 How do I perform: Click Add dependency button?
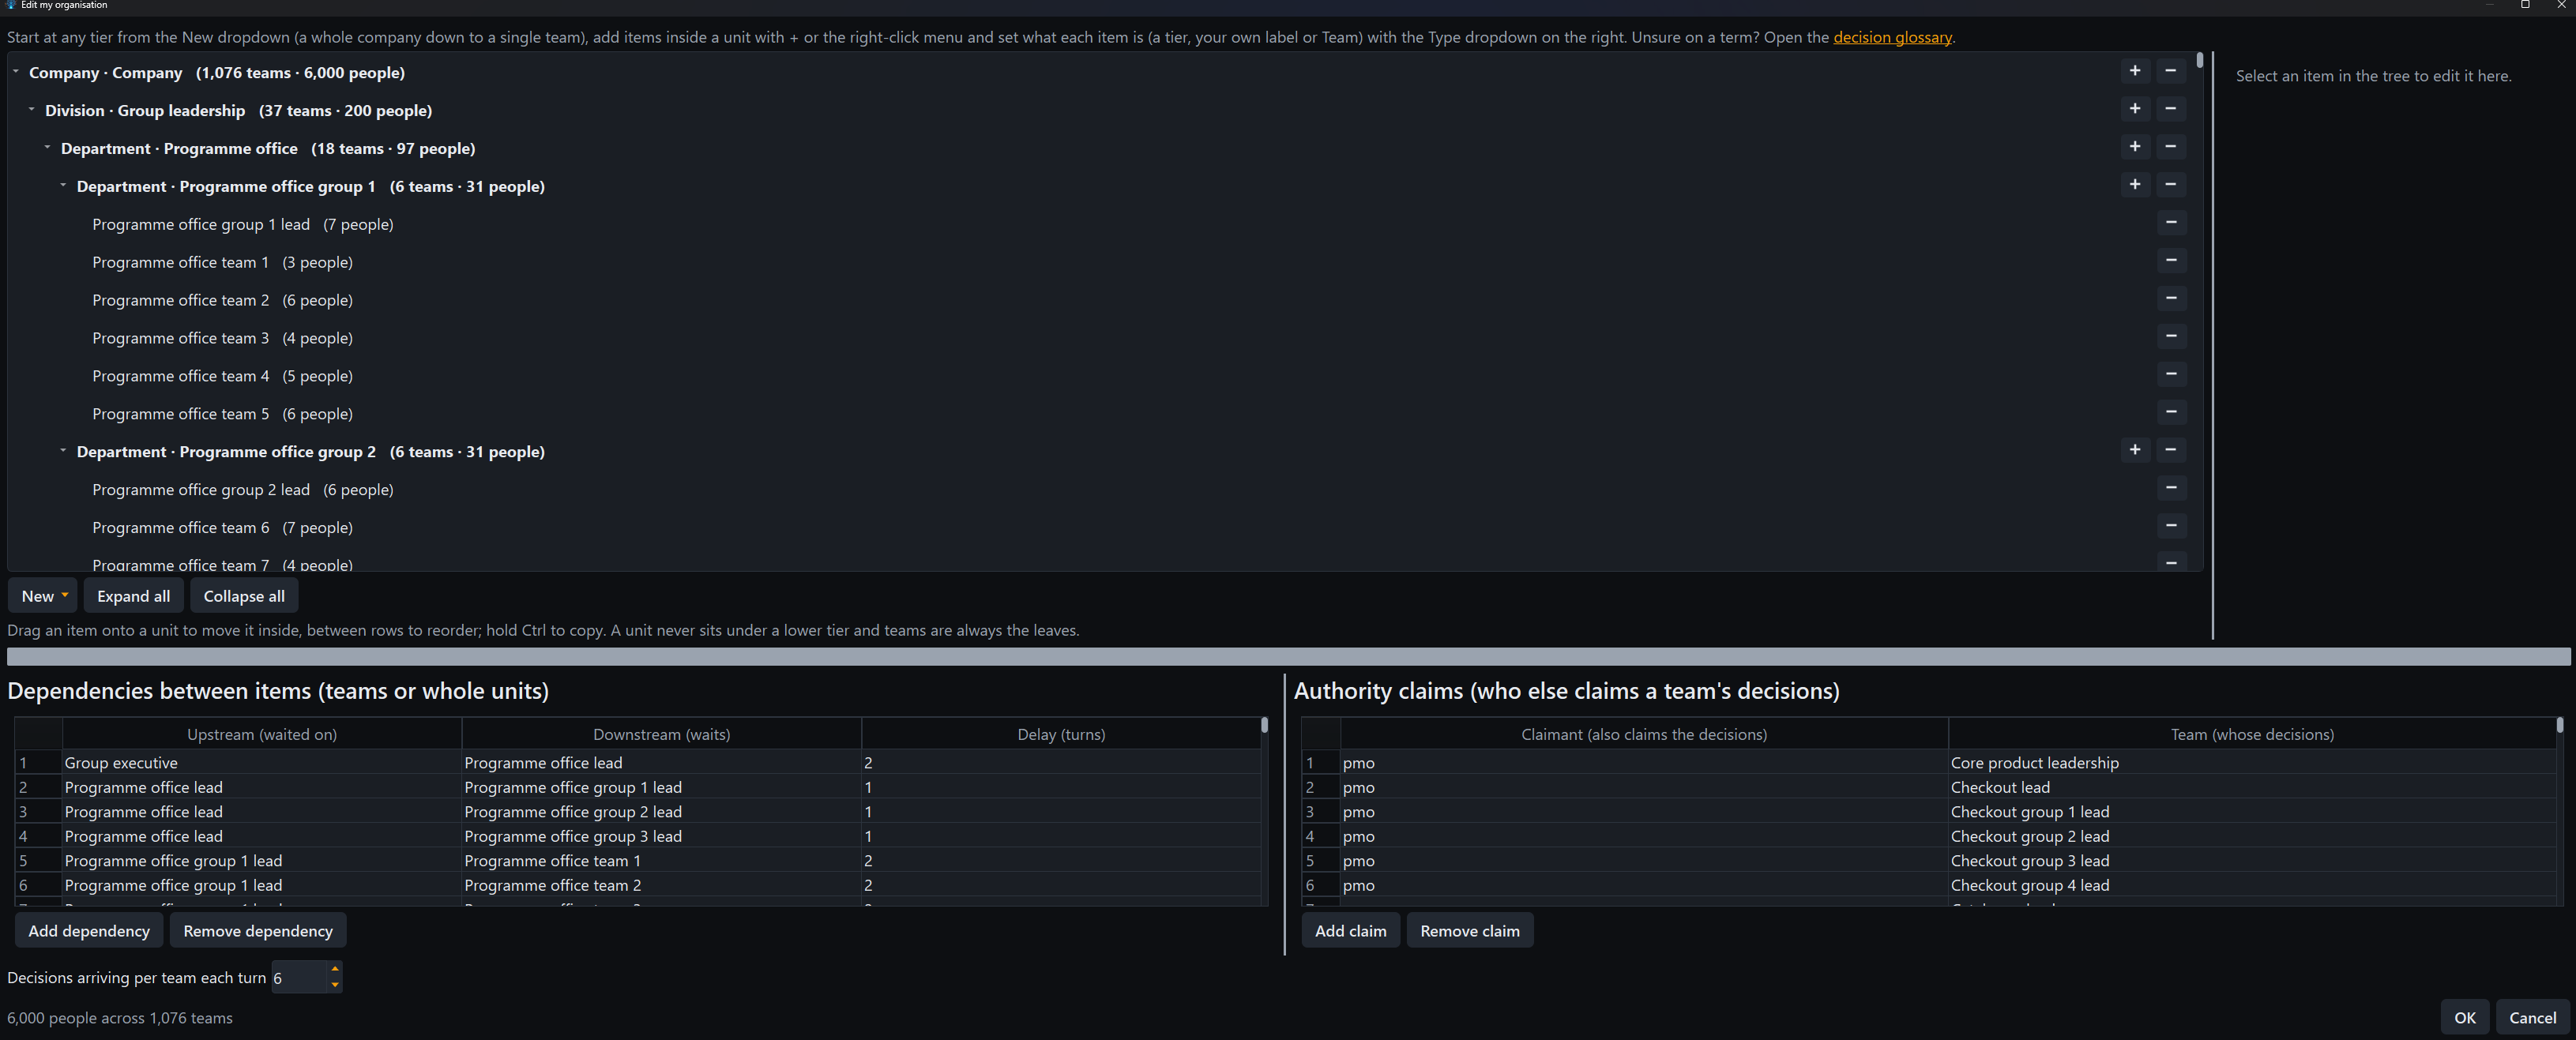[89, 931]
